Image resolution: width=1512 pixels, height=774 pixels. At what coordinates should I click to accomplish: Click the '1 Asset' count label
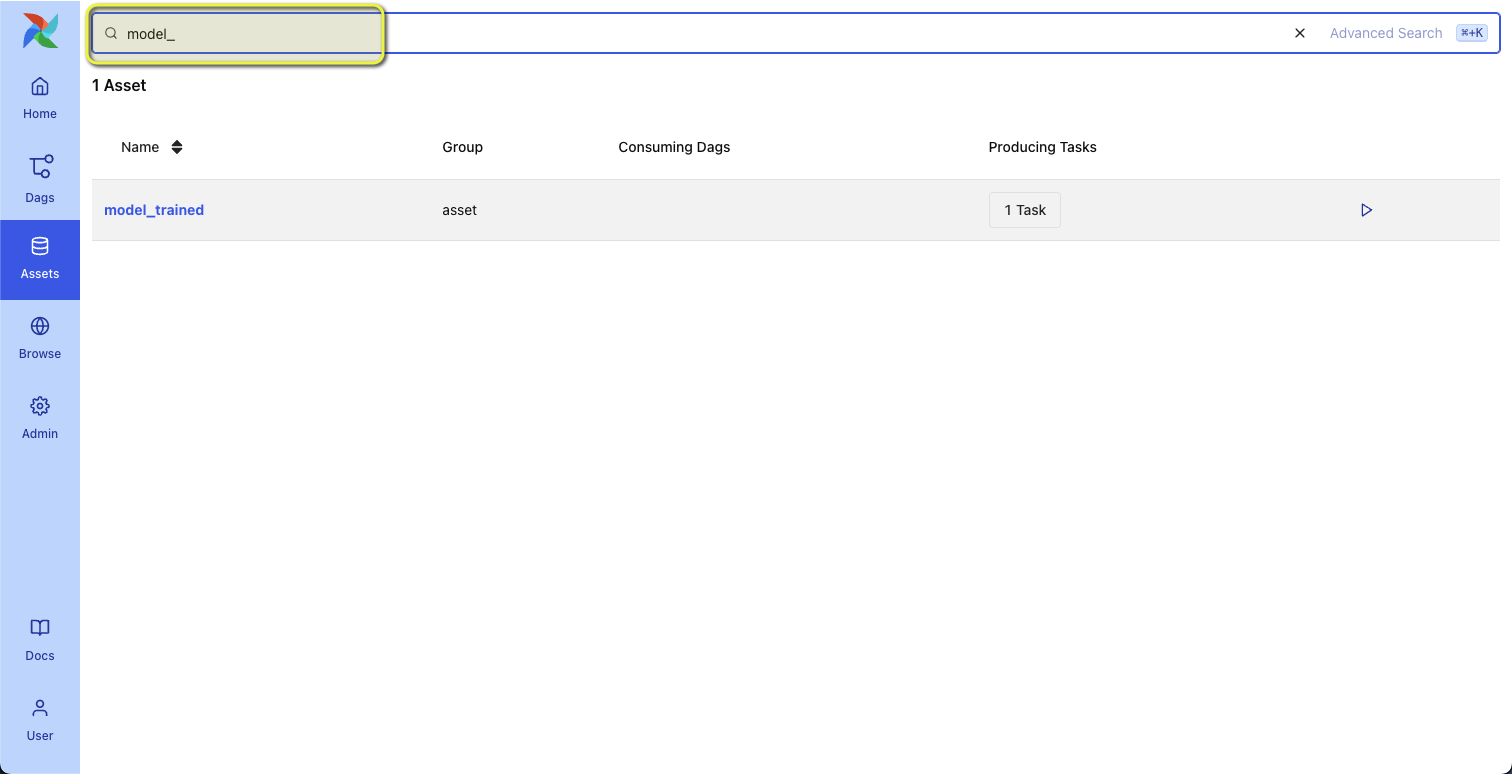(x=119, y=86)
